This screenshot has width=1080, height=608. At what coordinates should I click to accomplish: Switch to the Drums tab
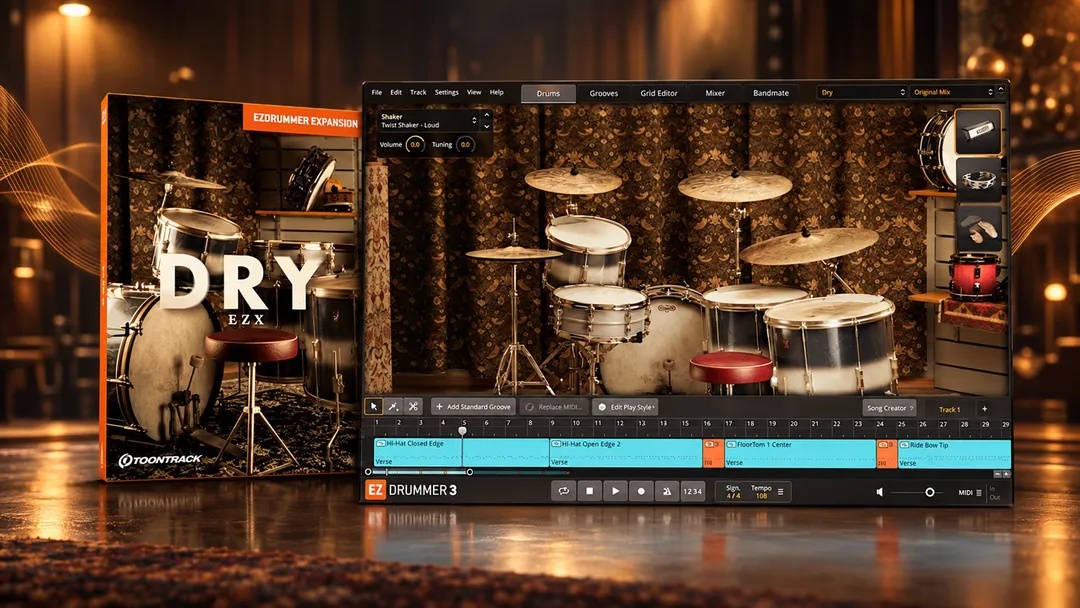548,93
